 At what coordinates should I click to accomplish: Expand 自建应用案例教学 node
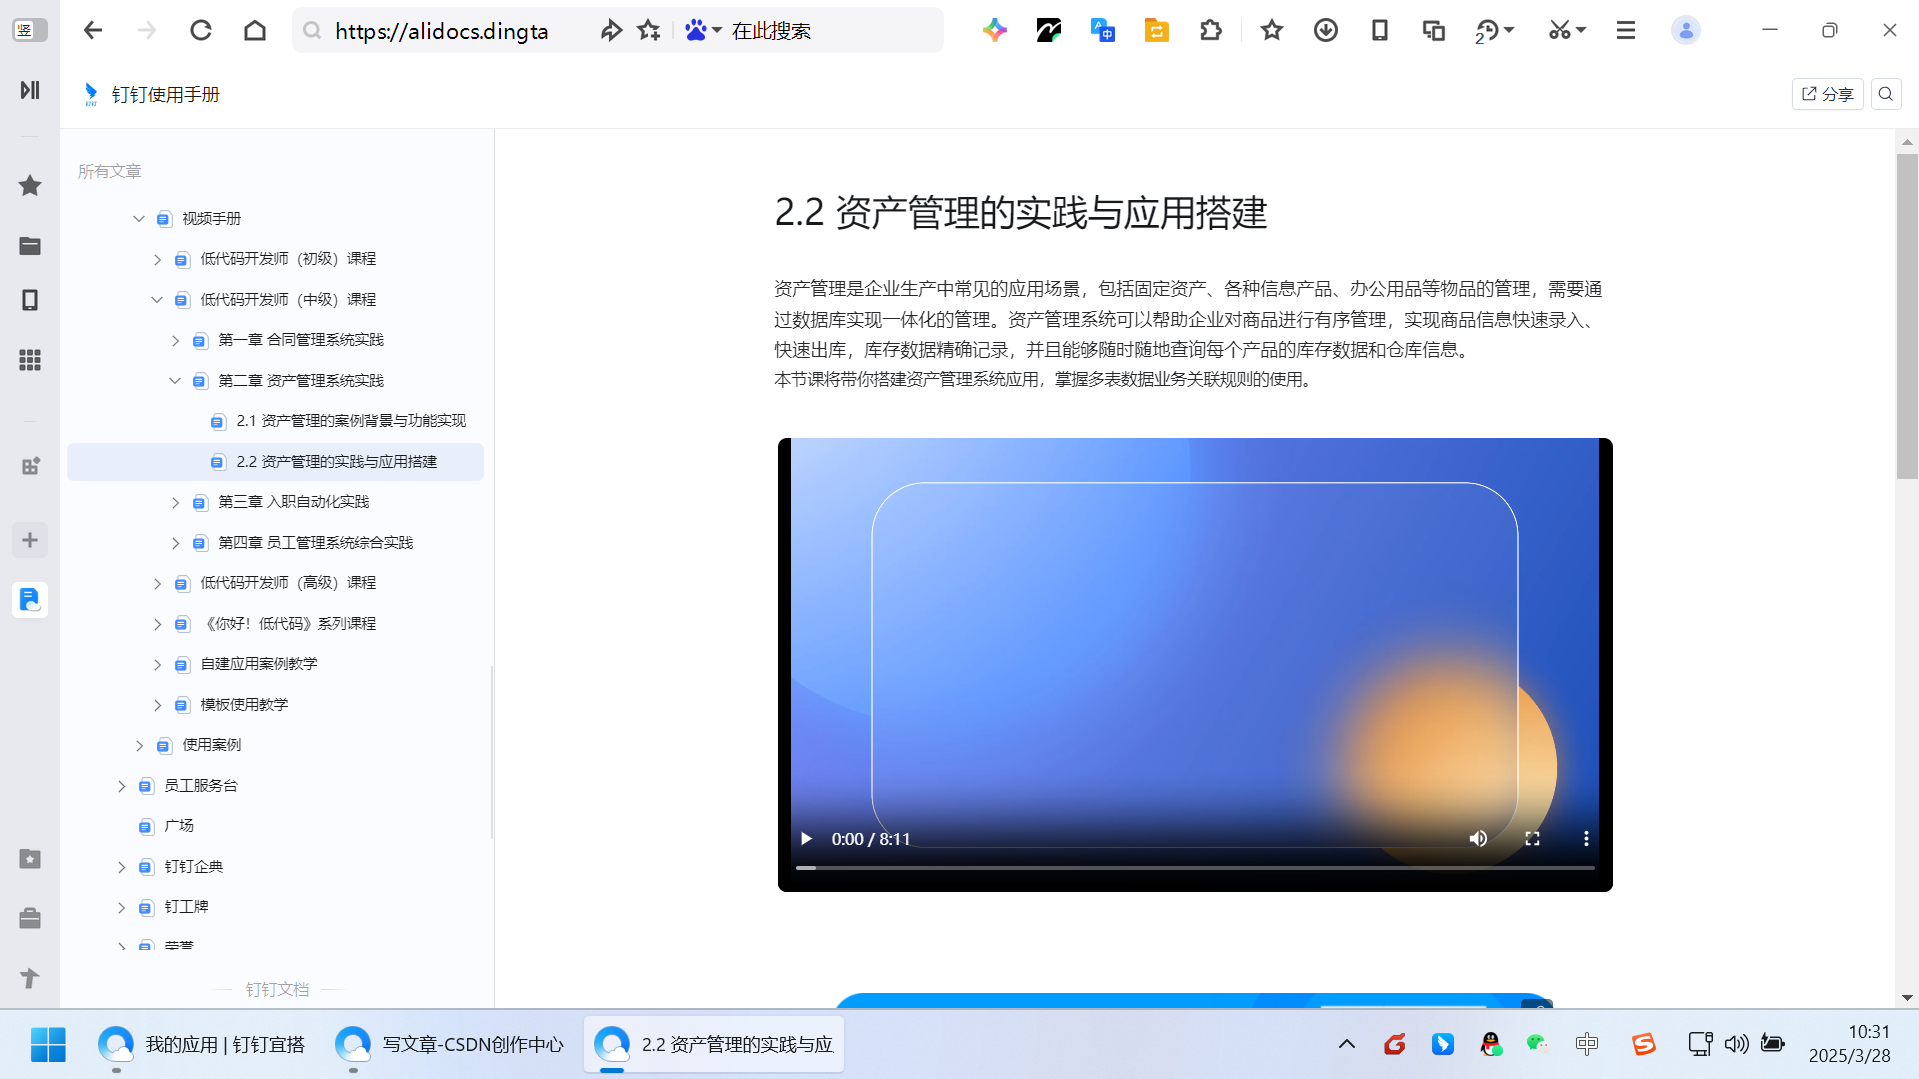click(157, 664)
